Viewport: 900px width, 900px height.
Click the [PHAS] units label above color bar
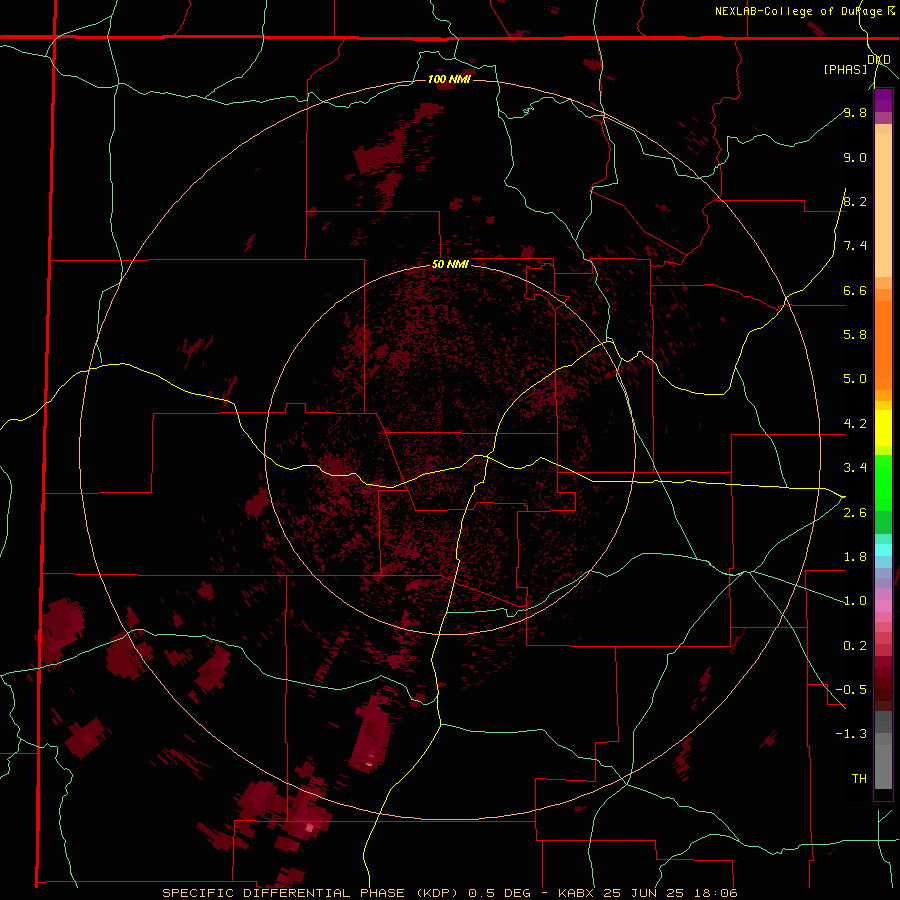tap(845, 69)
